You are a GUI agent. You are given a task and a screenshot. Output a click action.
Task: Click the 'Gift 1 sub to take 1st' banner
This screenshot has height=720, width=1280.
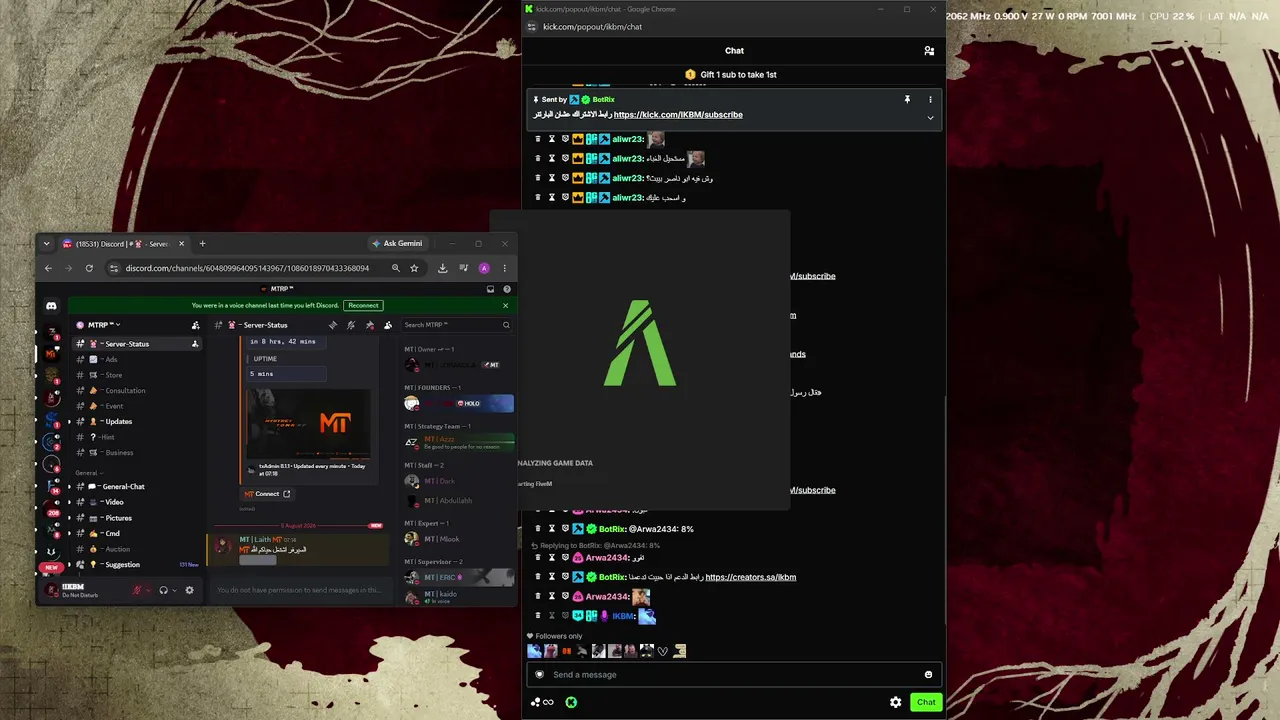coord(731,75)
